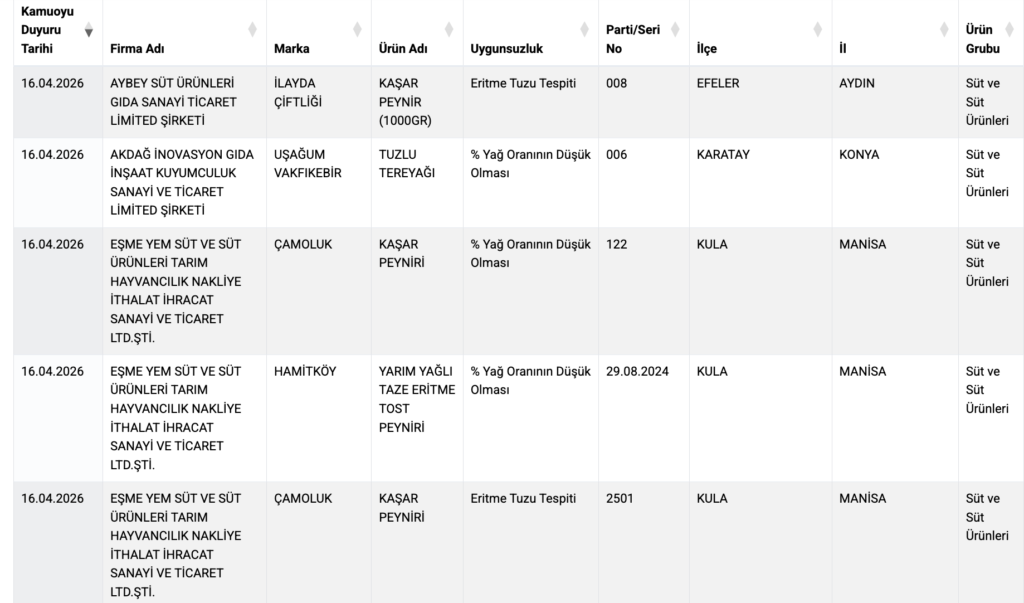Image resolution: width=1024 pixels, height=603 pixels.
Task: Click the EFELER district cell
Action: pyautogui.click(x=718, y=83)
